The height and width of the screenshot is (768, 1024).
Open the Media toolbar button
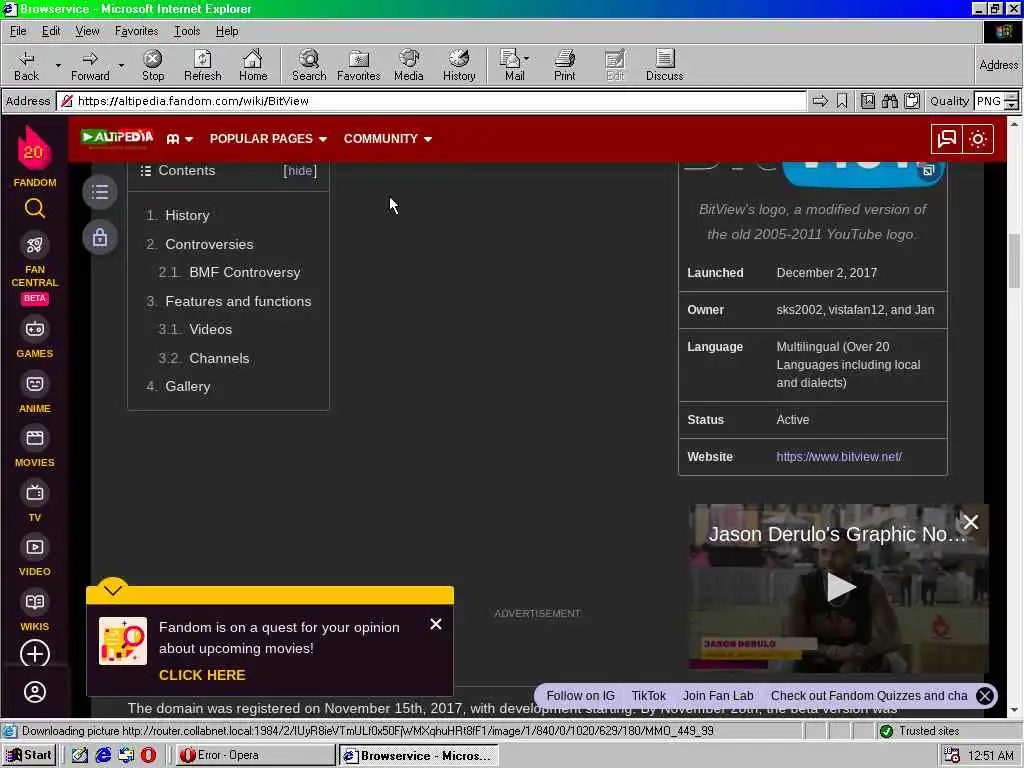coord(409,65)
